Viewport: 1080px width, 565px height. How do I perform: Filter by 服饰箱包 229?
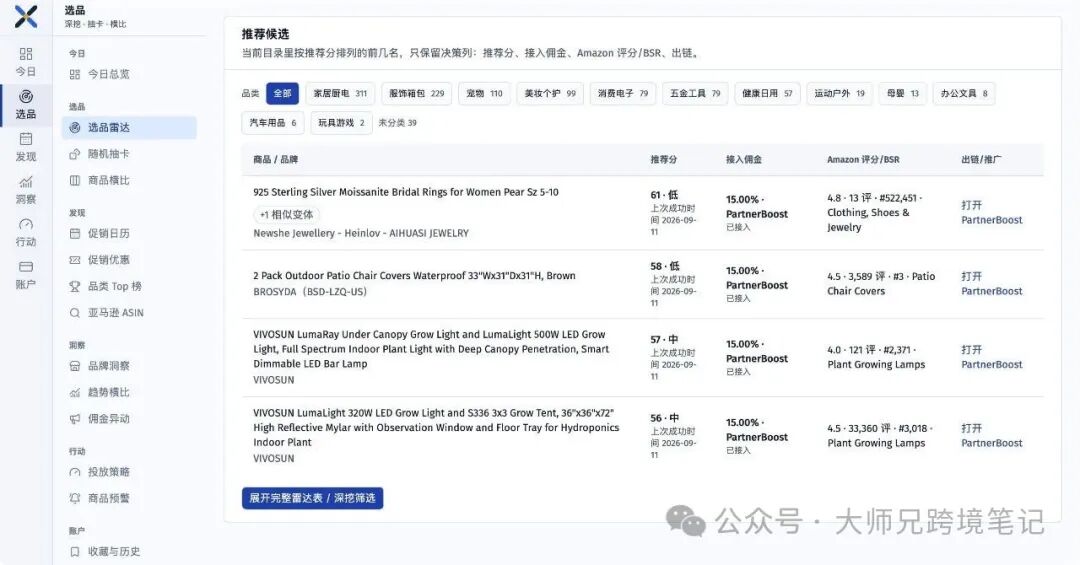click(417, 94)
